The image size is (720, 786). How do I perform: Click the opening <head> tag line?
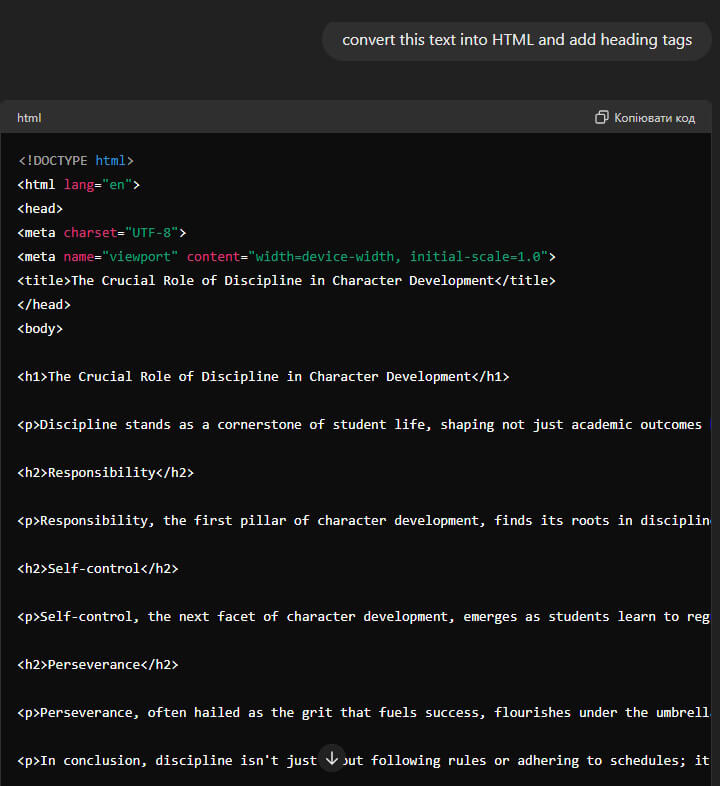click(40, 209)
